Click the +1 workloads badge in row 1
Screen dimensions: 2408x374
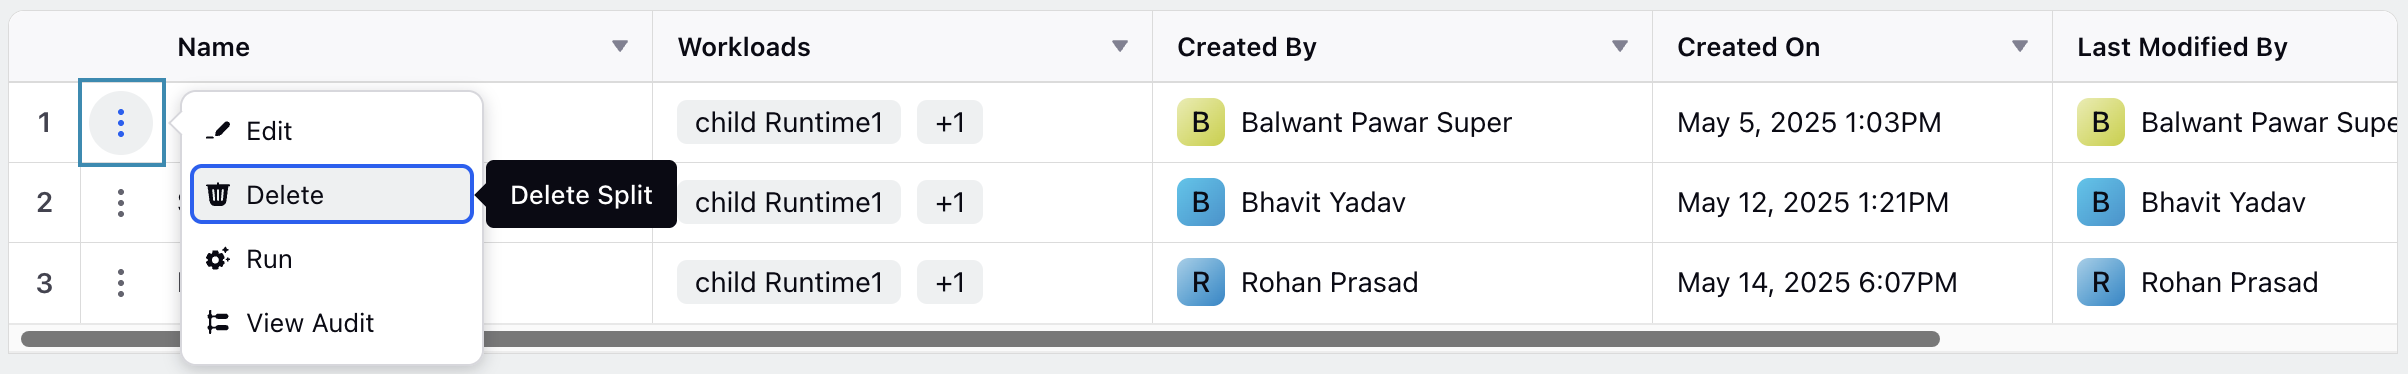click(950, 123)
